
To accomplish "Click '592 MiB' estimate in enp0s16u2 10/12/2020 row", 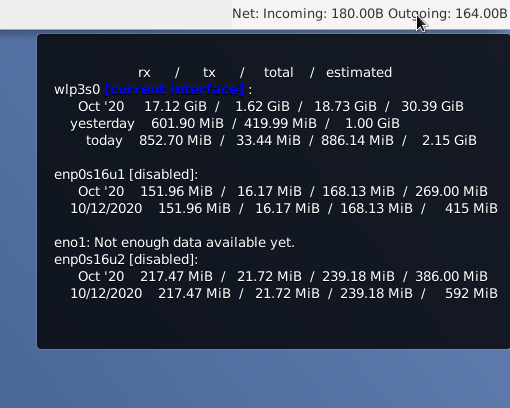I will [x=471, y=294].
